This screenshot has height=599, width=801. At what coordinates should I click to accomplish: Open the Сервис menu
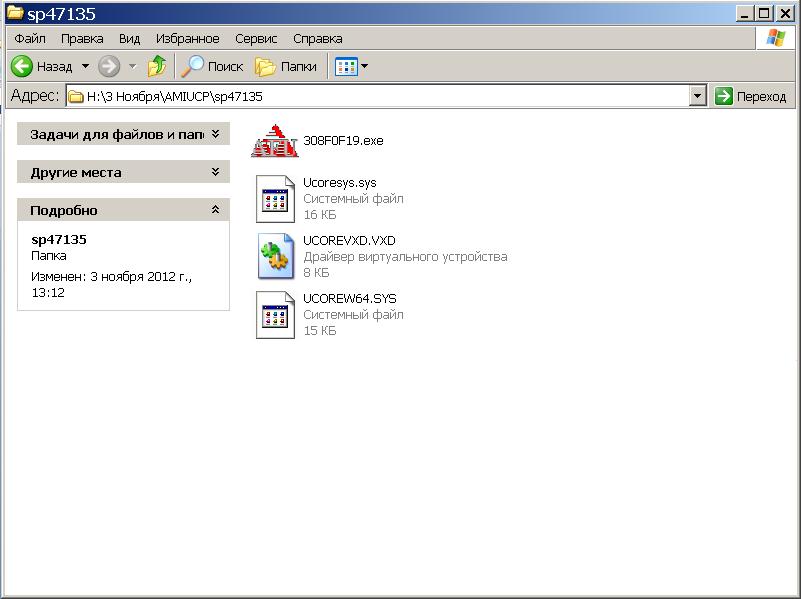(x=256, y=38)
